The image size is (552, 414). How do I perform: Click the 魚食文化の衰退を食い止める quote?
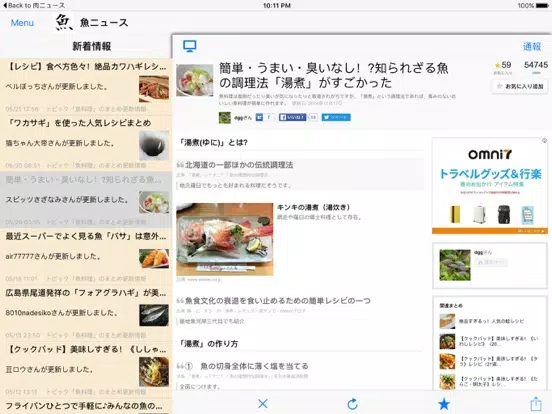[x=278, y=301]
